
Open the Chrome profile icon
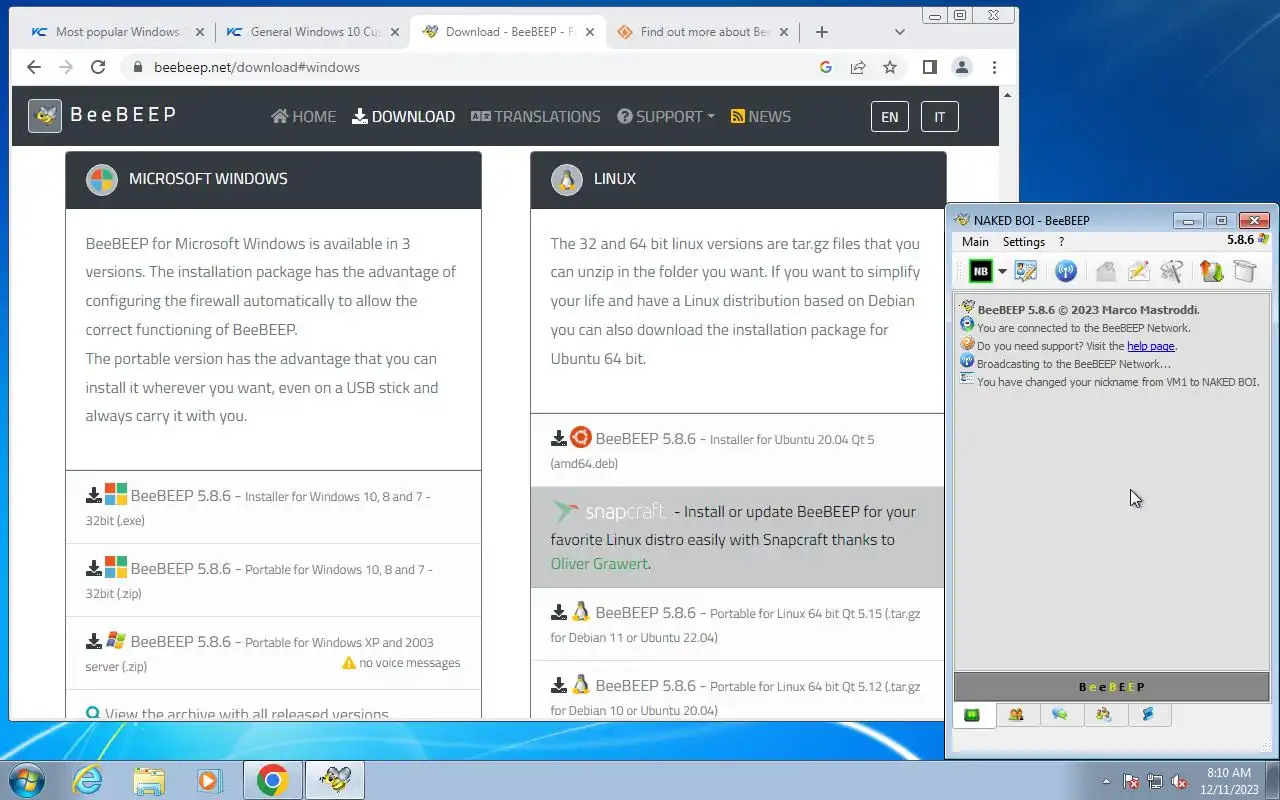[x=962, y=67]
